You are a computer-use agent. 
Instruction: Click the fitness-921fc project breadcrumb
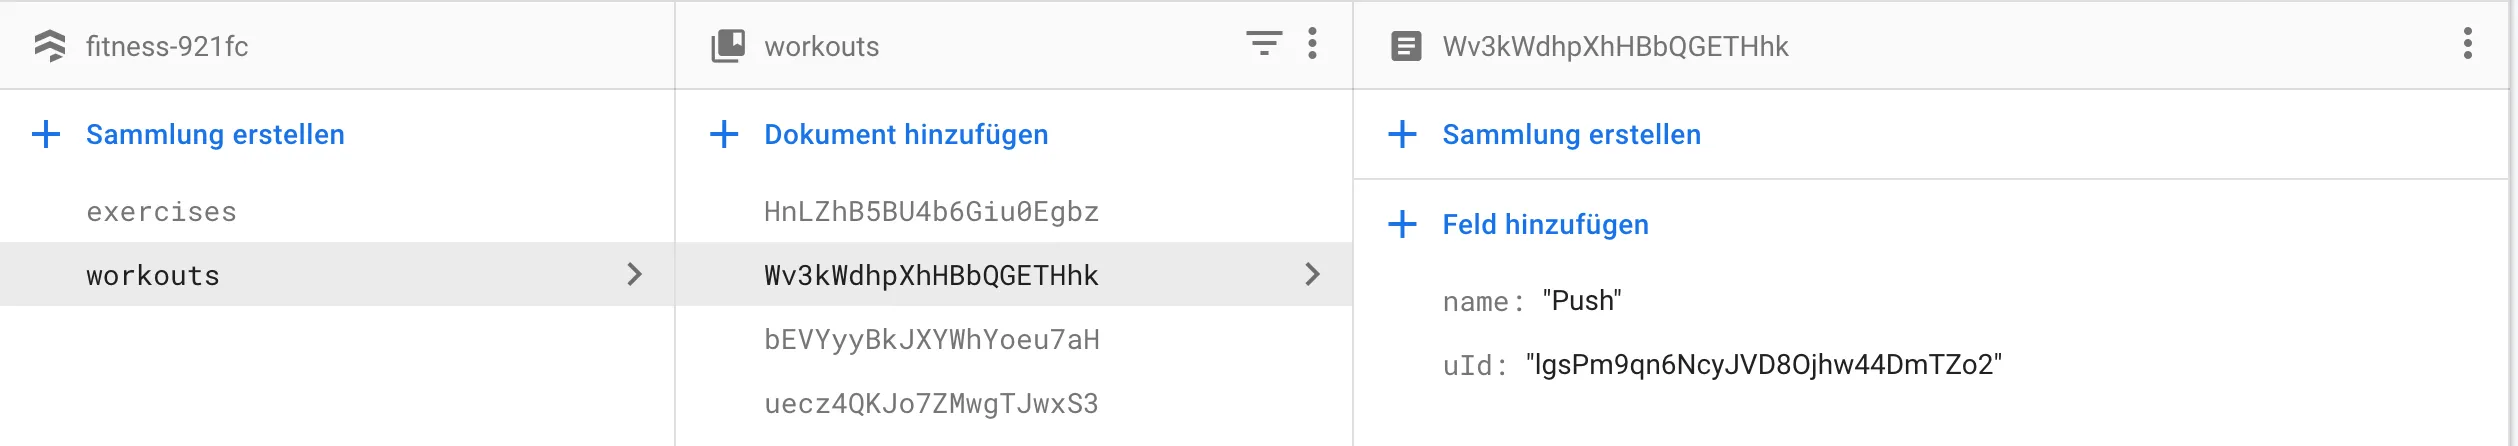(x=167, y=46)
